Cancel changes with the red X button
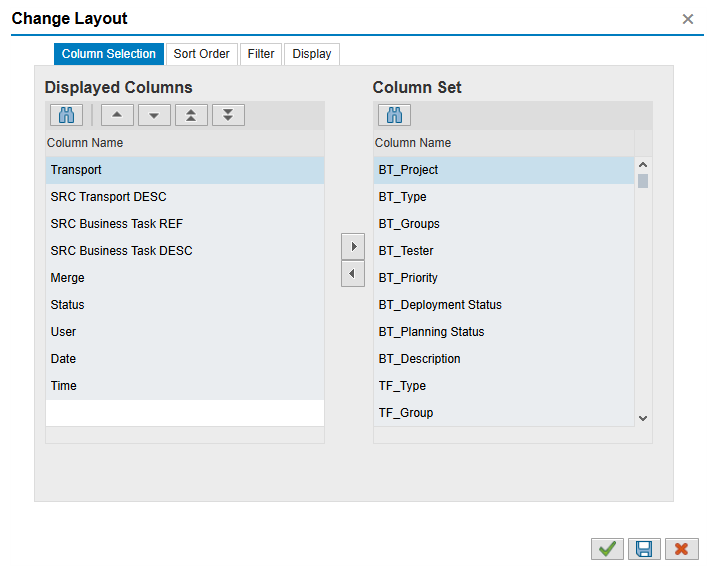This screenshot has width=715, height=572. click(x=681, y=548)
